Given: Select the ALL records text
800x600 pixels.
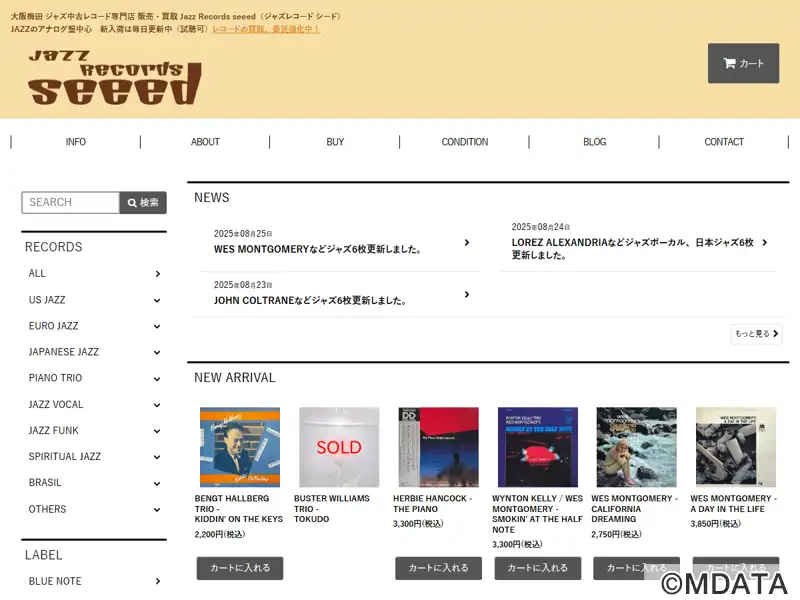Looking at the screenshot, I should tap(37, 273).
